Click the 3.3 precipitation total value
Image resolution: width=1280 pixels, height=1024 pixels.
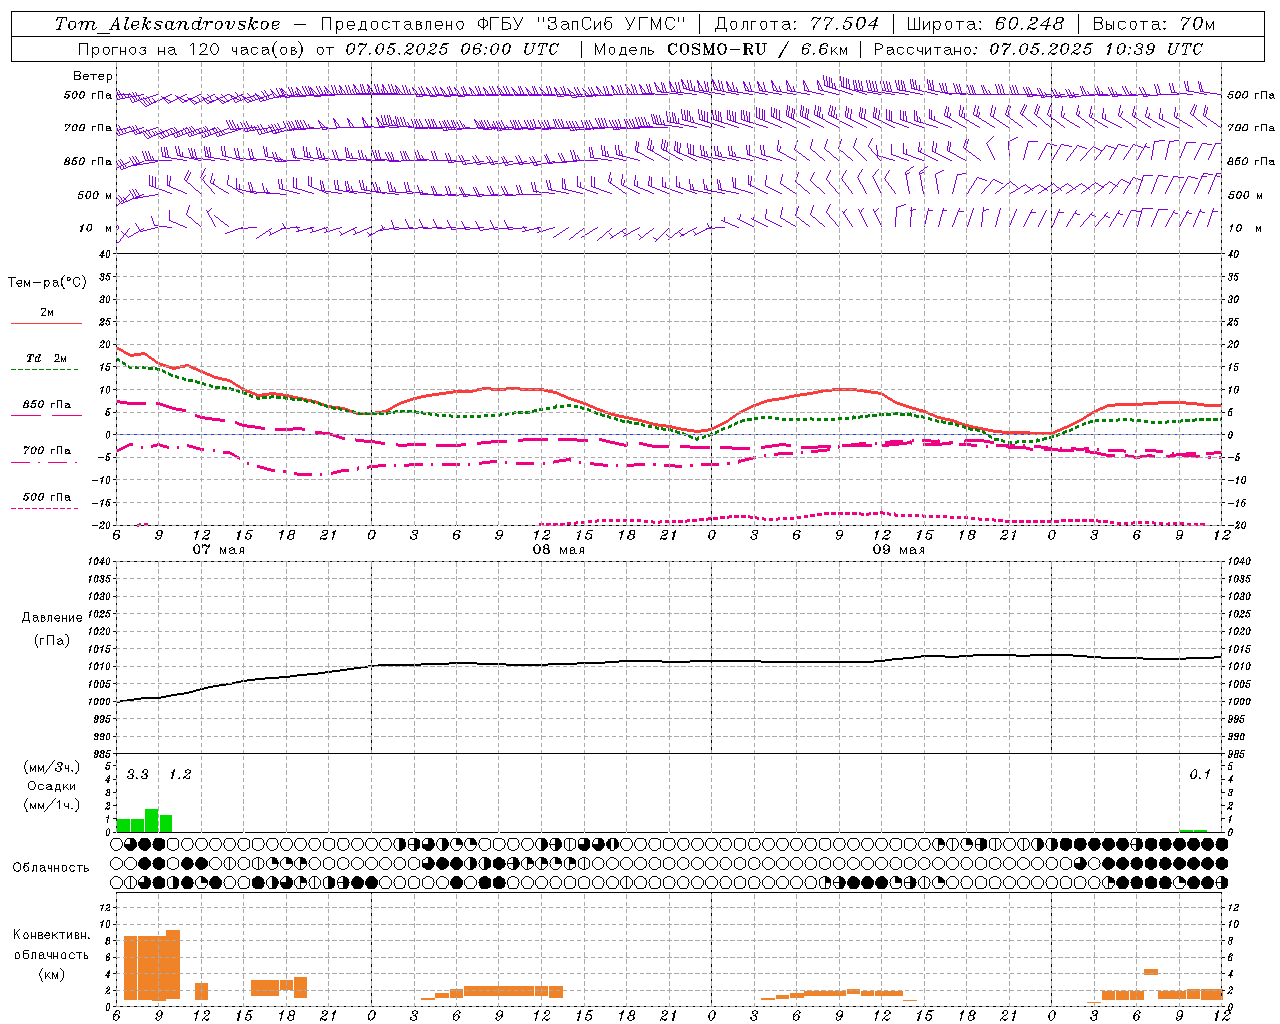pyautogui.click(x=137, y=775)
